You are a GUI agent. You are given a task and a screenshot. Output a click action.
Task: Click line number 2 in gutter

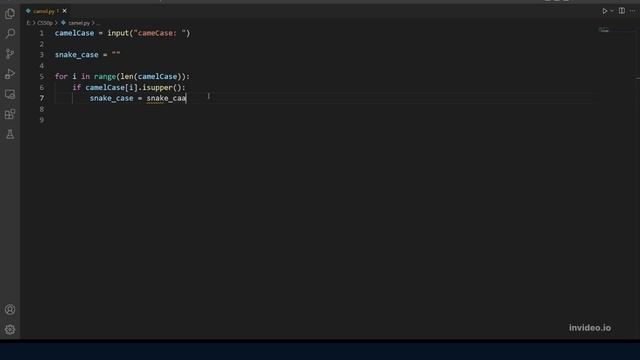42,44
